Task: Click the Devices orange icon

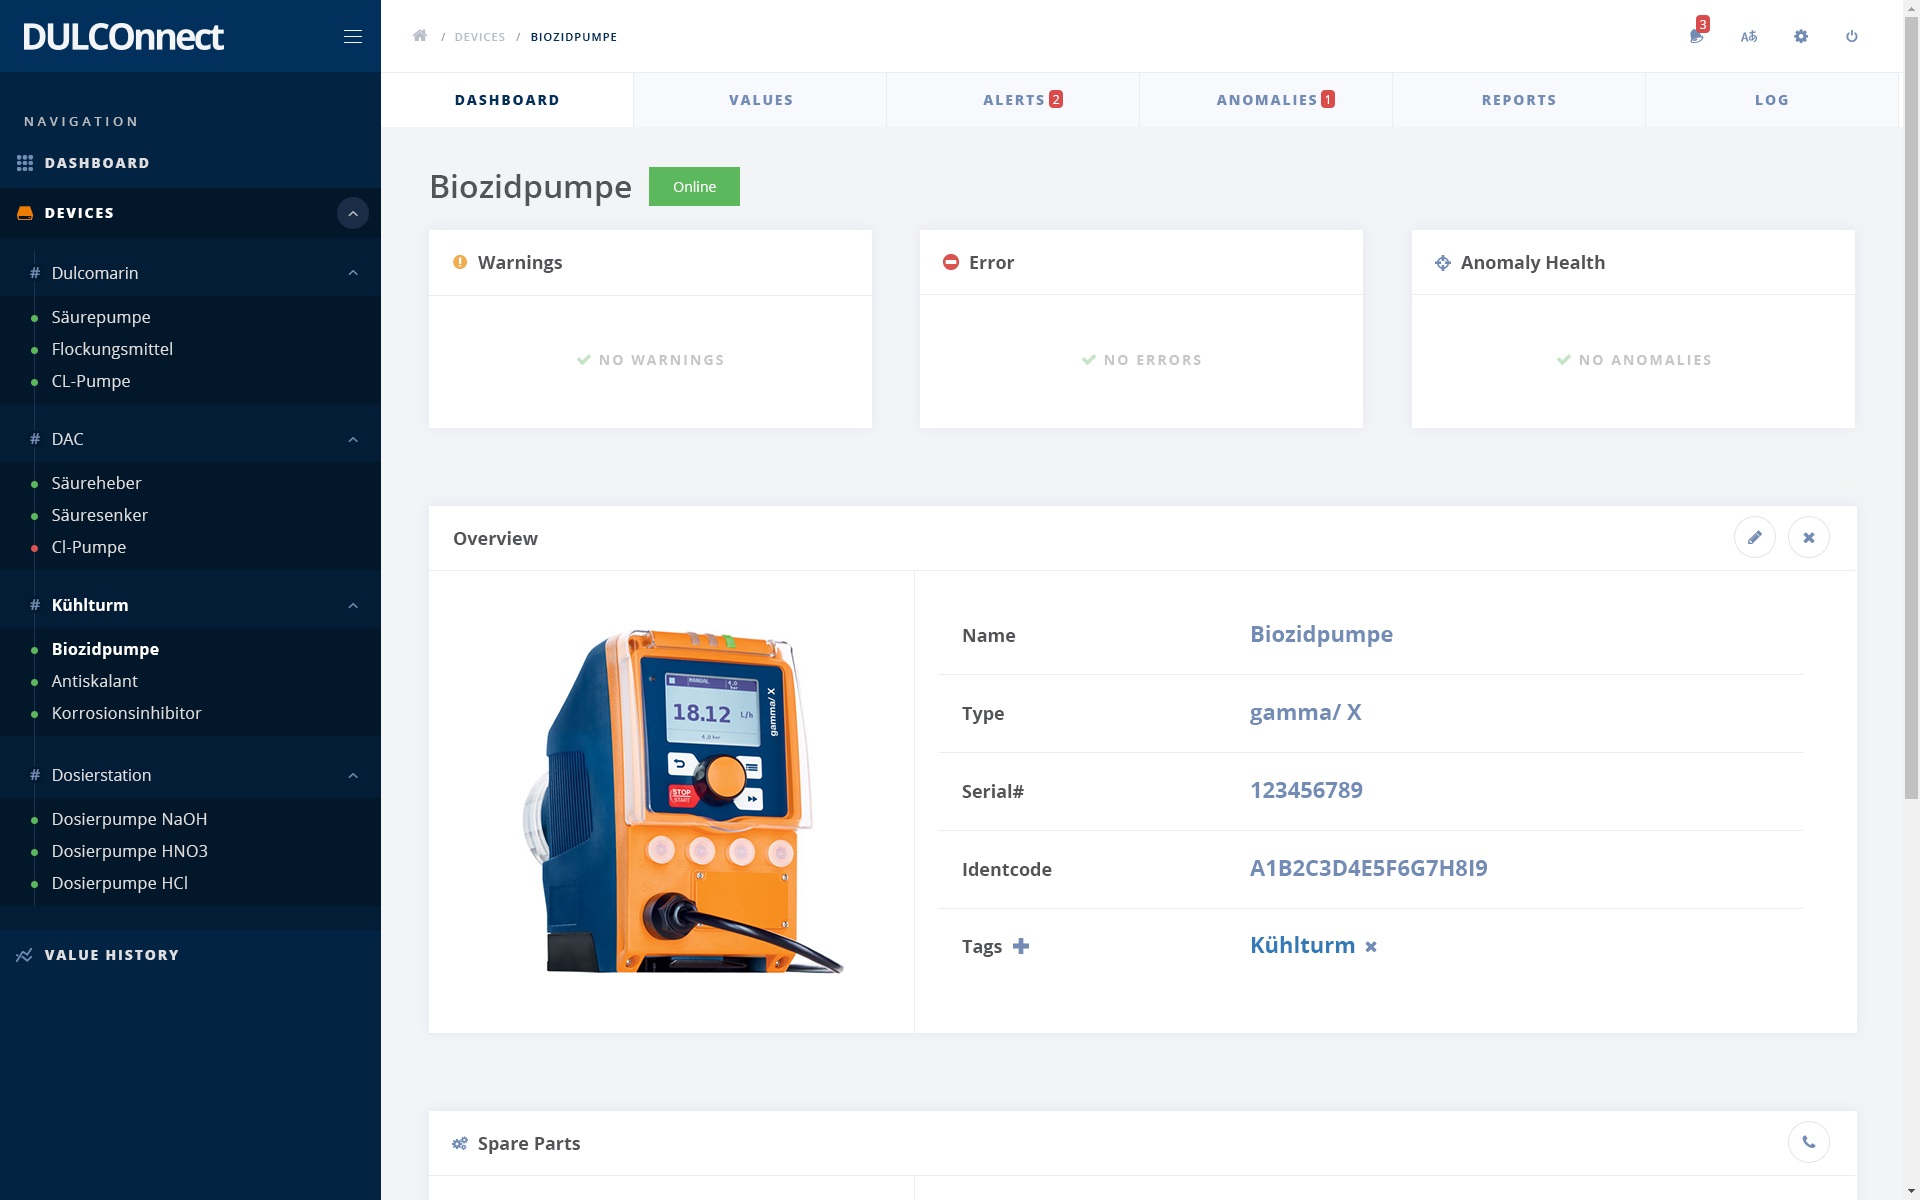Action: pyautogui.click(x=25, y=213)
